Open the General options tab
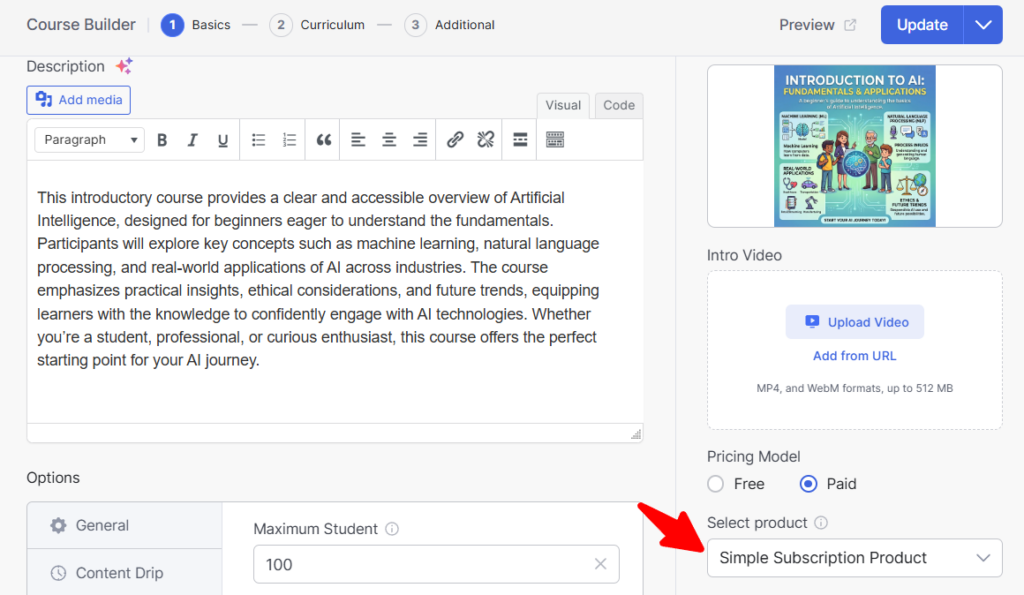The width and height of the screenshot is (1024, 595). 125,525
